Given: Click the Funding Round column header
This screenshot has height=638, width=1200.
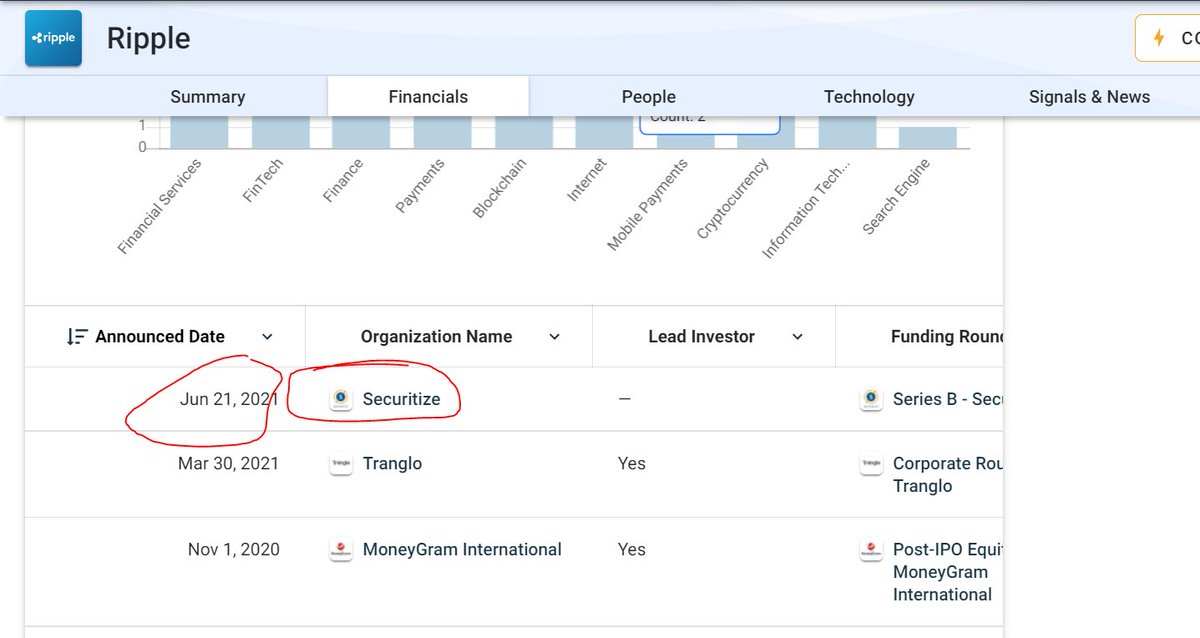Looking at the screenshot, I should (946, 337).
